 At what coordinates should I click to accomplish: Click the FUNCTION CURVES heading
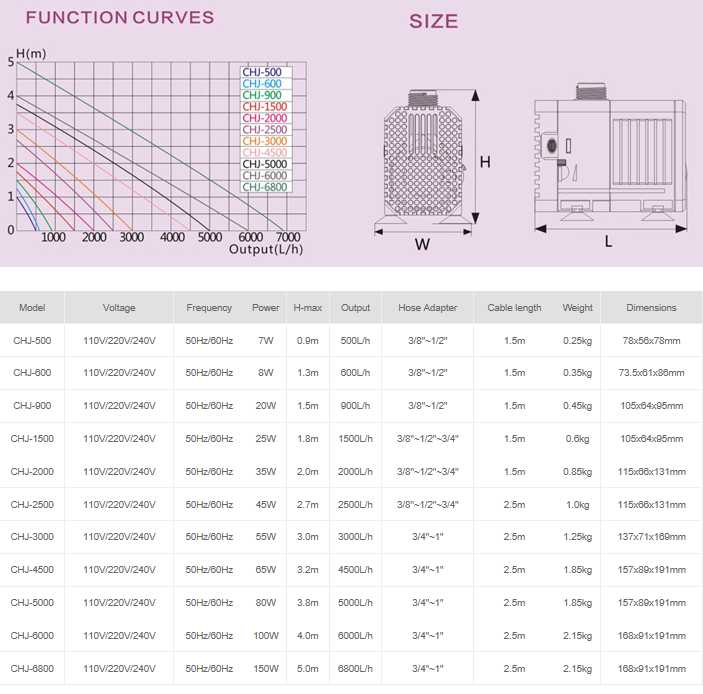pos(119,17)
